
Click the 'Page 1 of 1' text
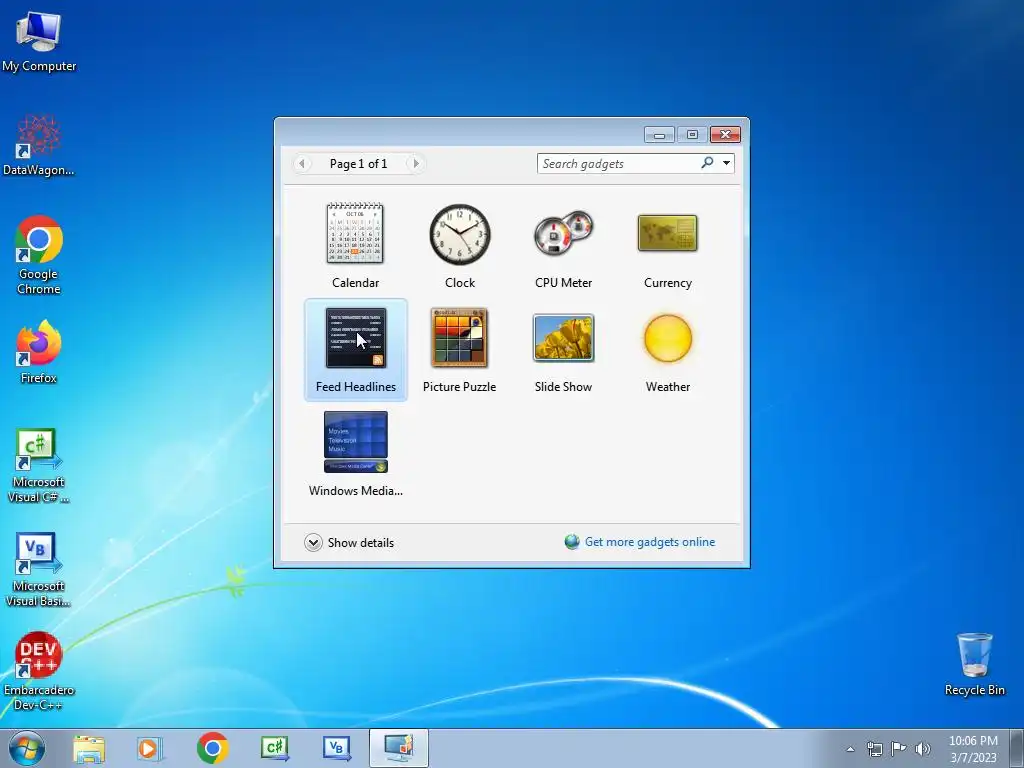click(x=359, y=164)
